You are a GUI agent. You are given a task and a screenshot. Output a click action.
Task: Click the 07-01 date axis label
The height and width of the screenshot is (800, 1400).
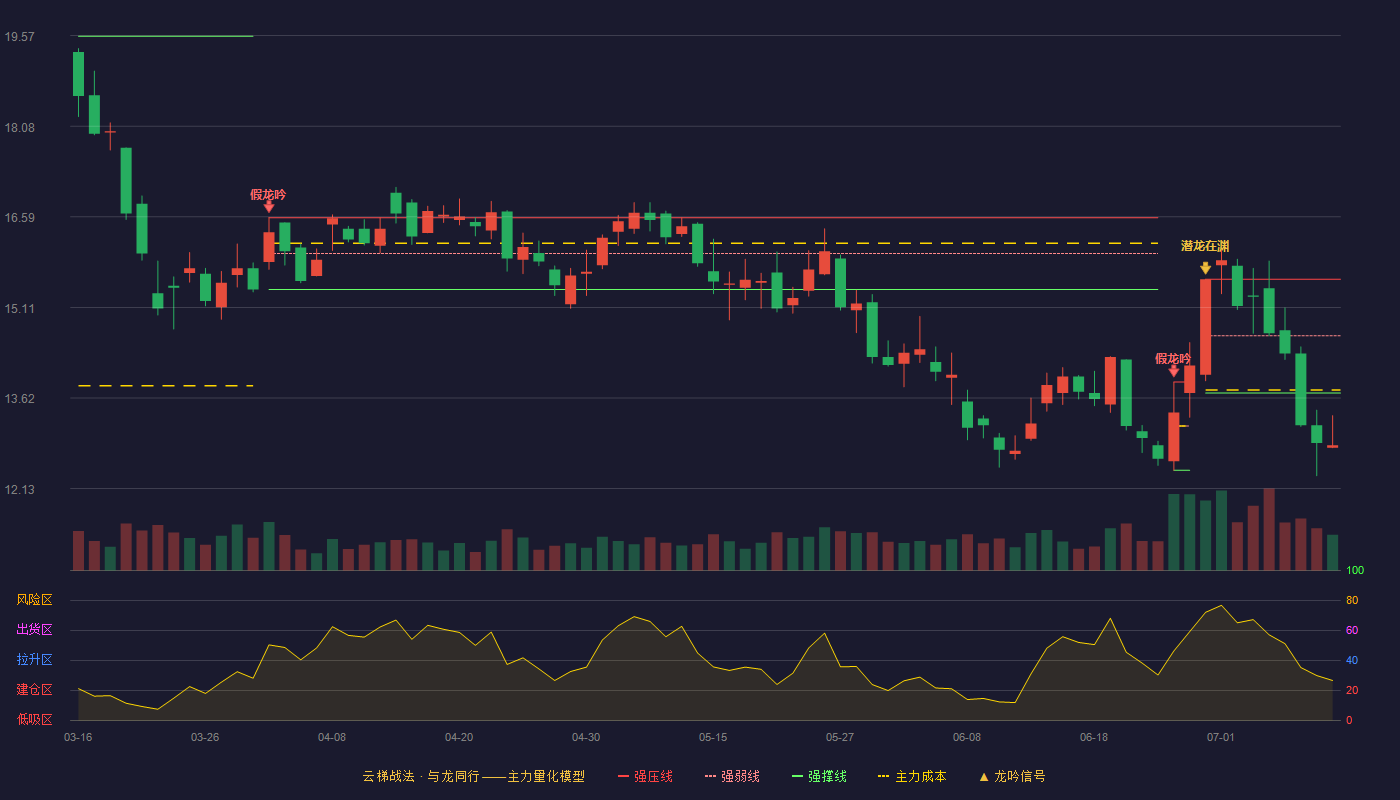coord(1221,737)
